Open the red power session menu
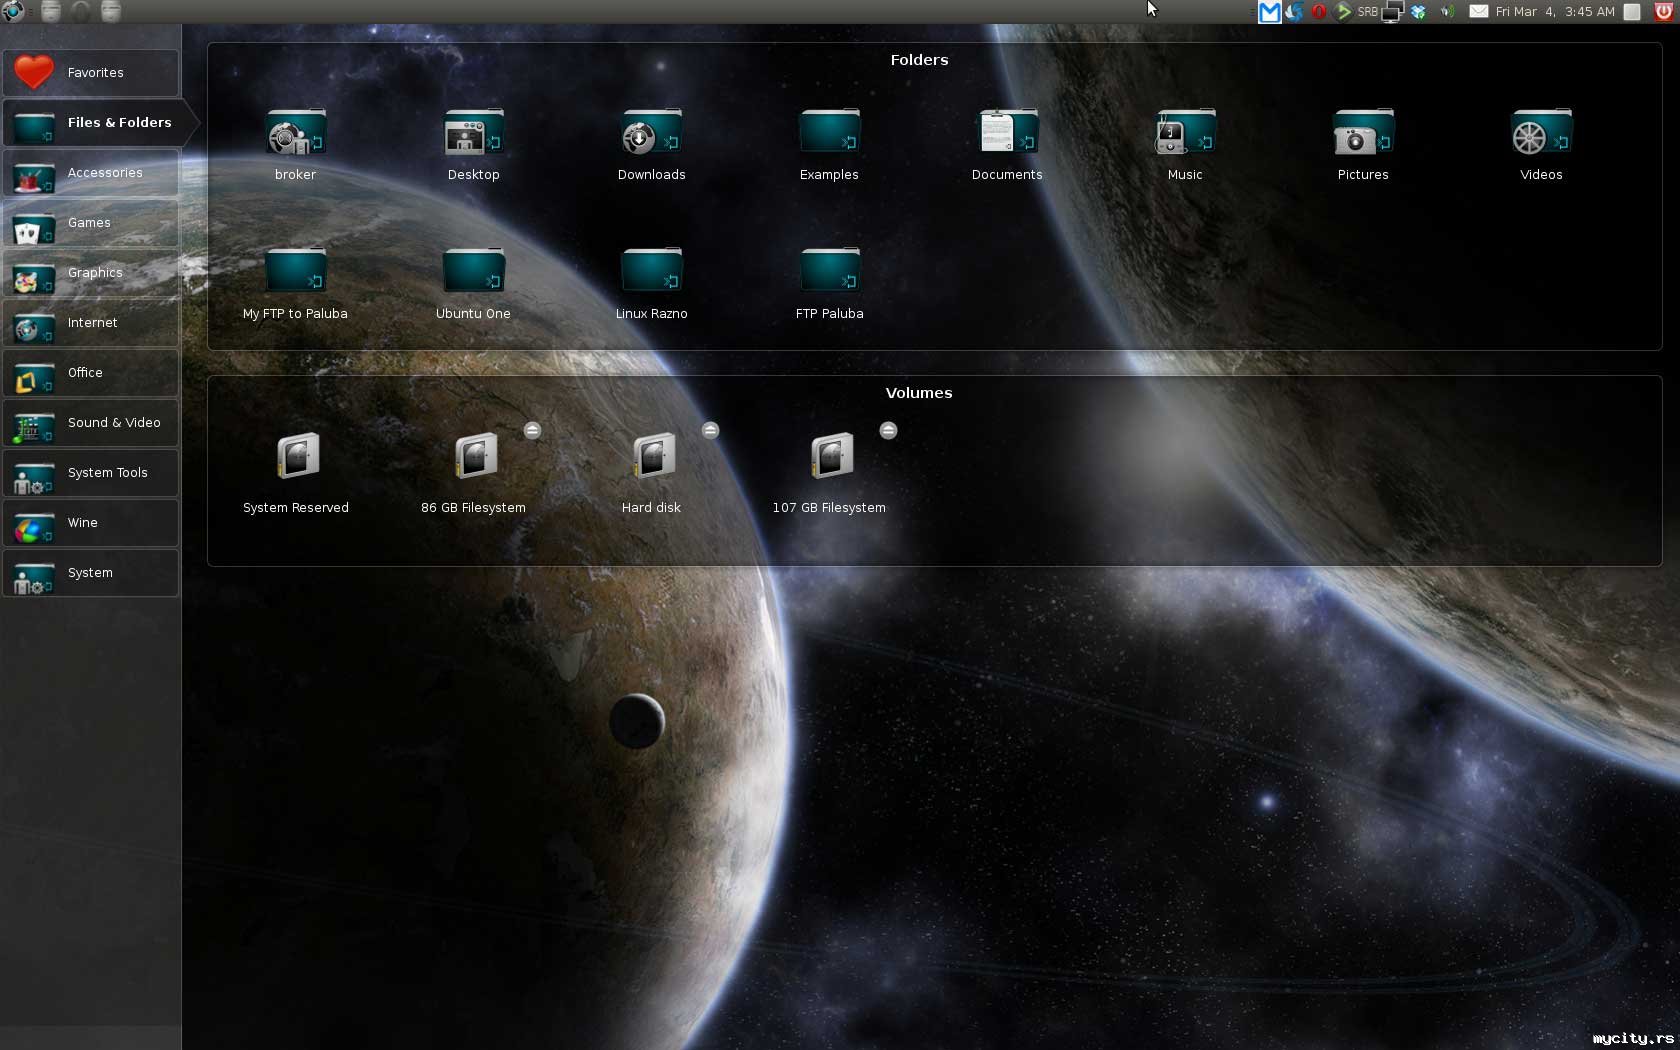The width and height of the screenshot is (1680, 1050). 1664,12
